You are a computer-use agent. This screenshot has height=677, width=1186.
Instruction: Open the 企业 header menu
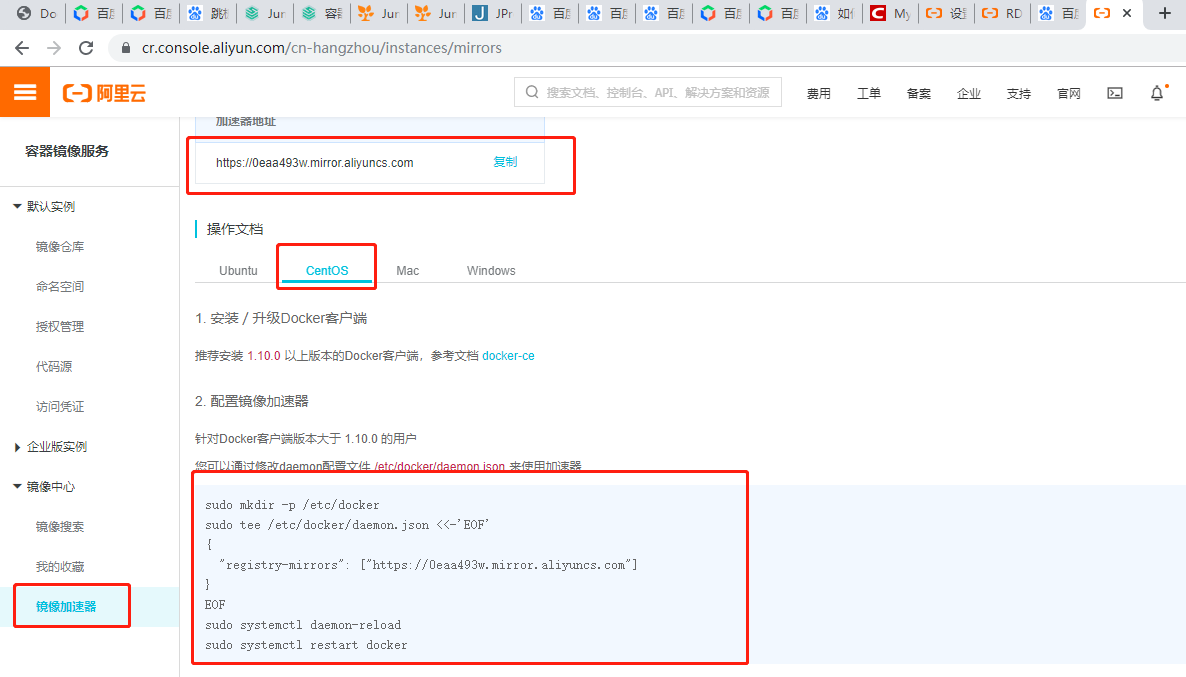(x=968, y=93)
